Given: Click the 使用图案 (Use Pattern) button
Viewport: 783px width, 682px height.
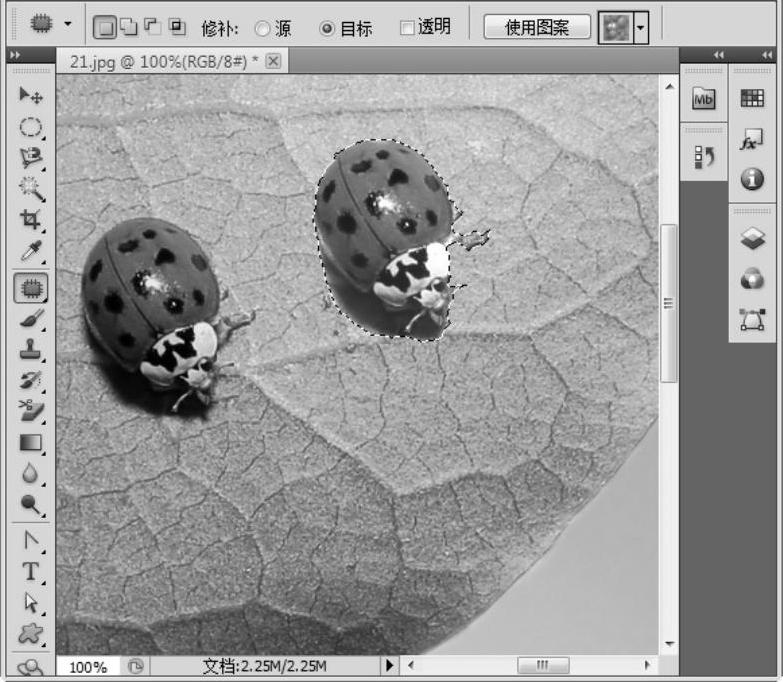Looking at the screenshot, I should pyautogui.click(x=535, y=27).
